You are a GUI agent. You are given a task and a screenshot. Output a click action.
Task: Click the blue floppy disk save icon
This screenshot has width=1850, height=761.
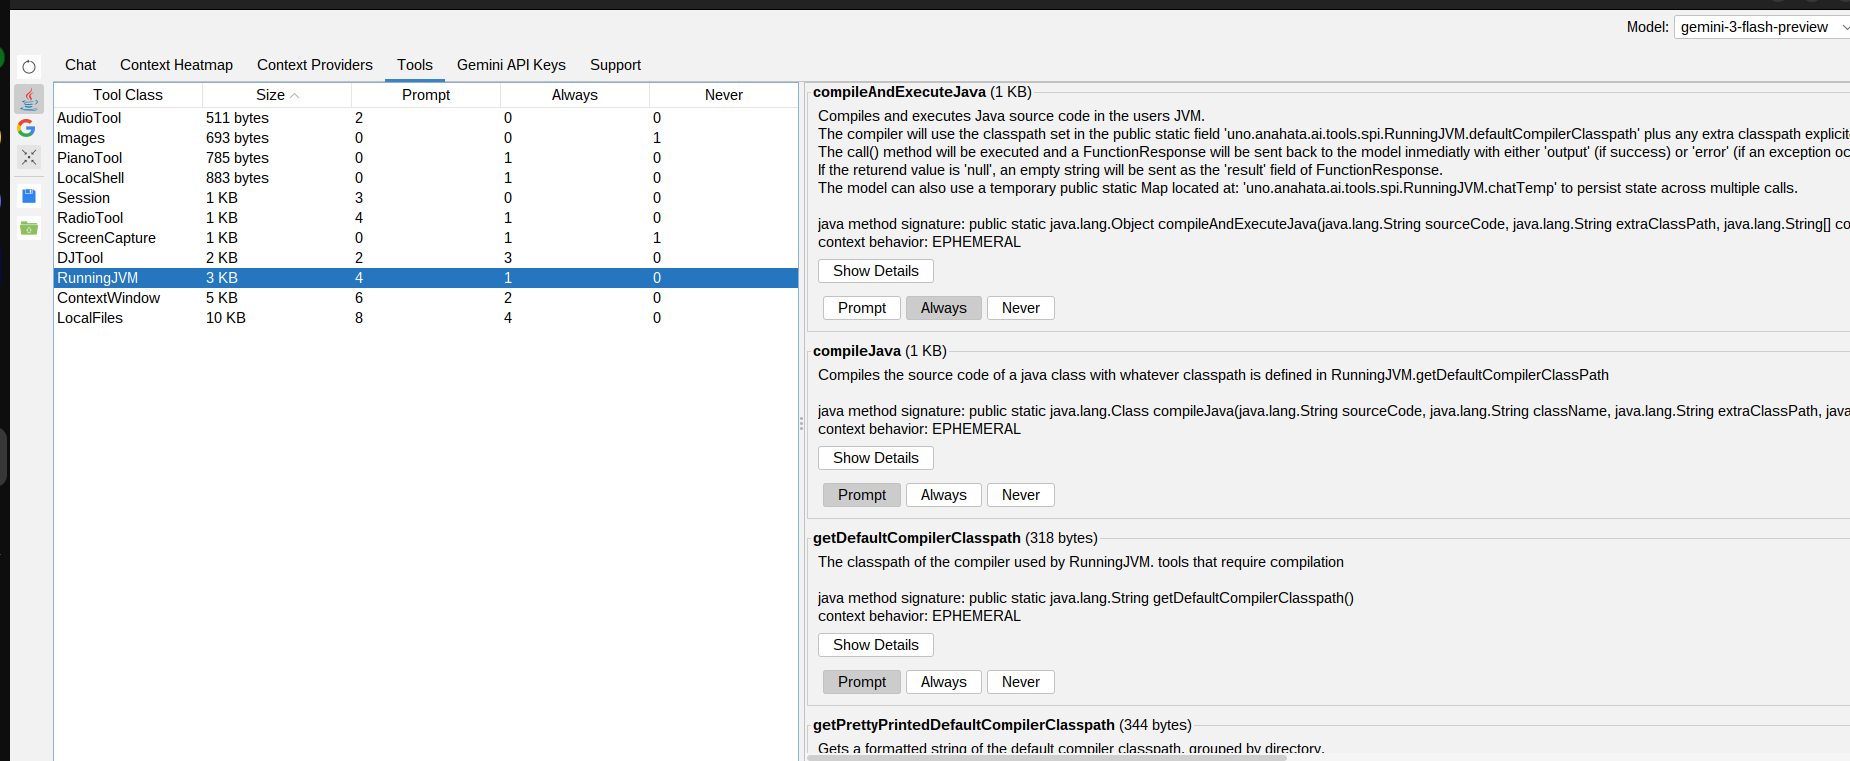pos(29,196)
